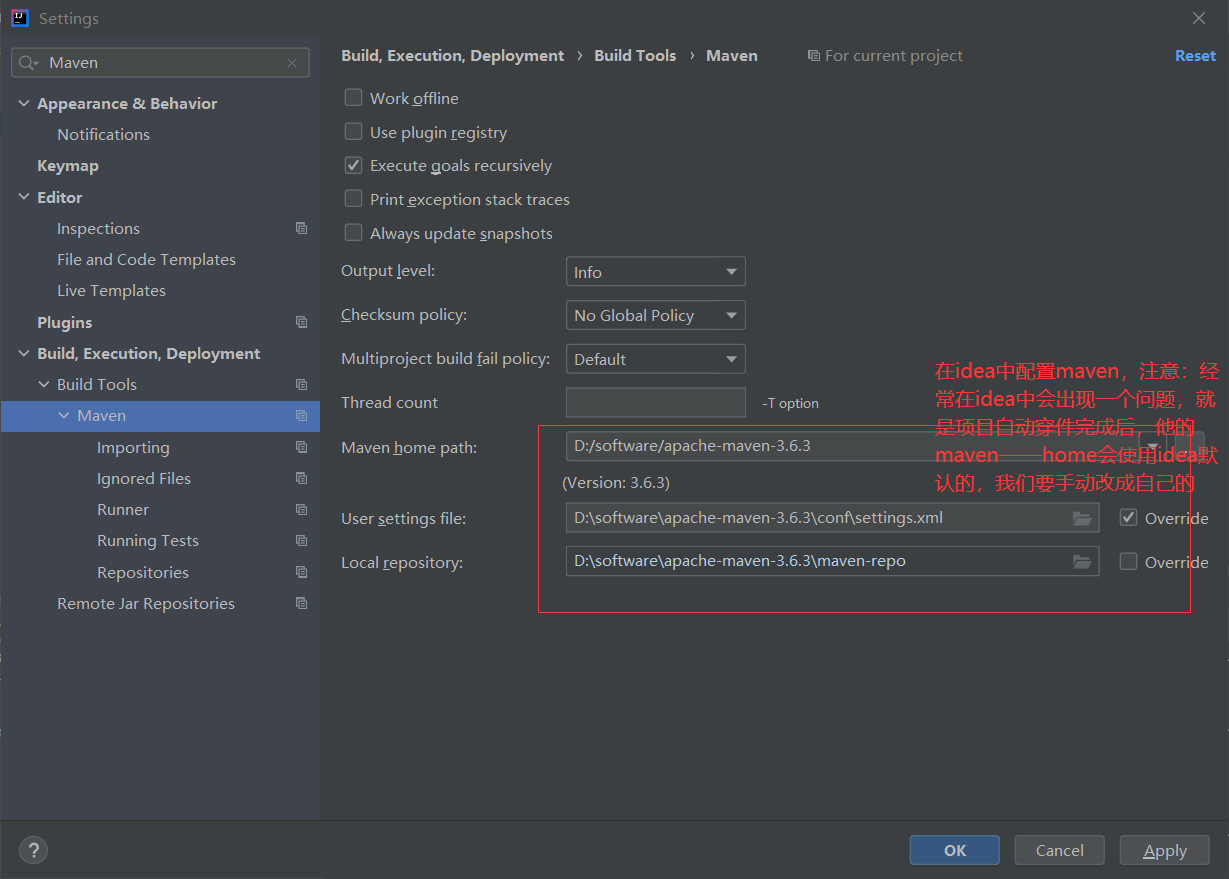Select Runner under Maven settings
1229x879 pixels.
click(x=123, y=510)
